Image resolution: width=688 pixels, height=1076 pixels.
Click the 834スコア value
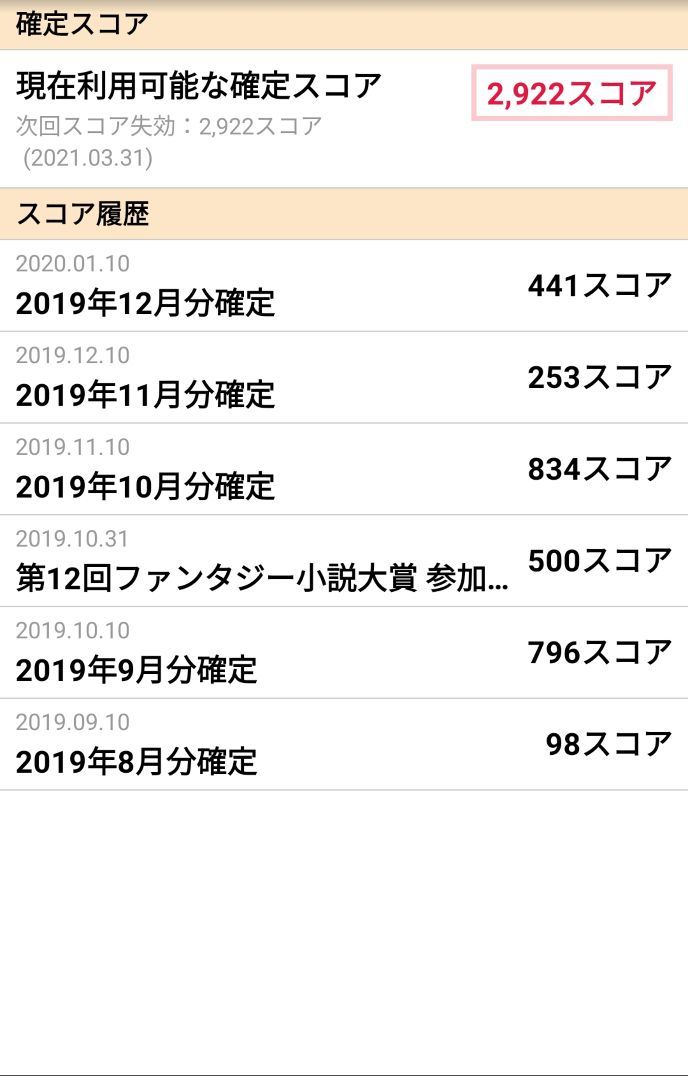pyautogui.click(x=599, y=469)
